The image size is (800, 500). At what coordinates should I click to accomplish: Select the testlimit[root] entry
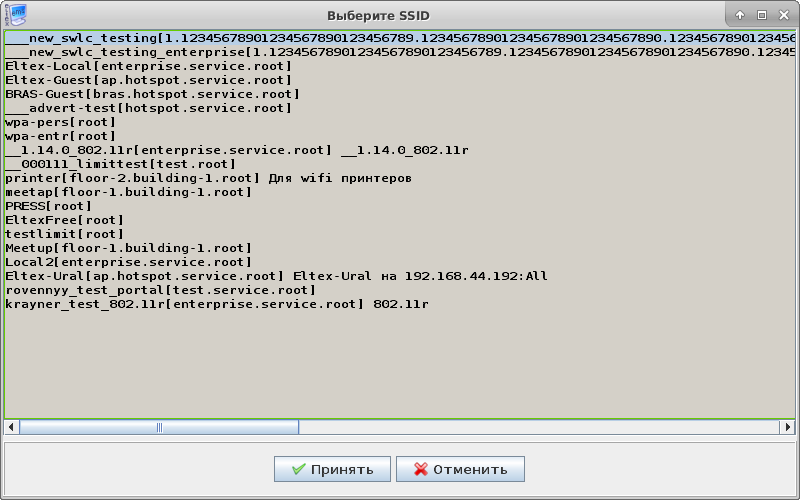tap(400, 234)
